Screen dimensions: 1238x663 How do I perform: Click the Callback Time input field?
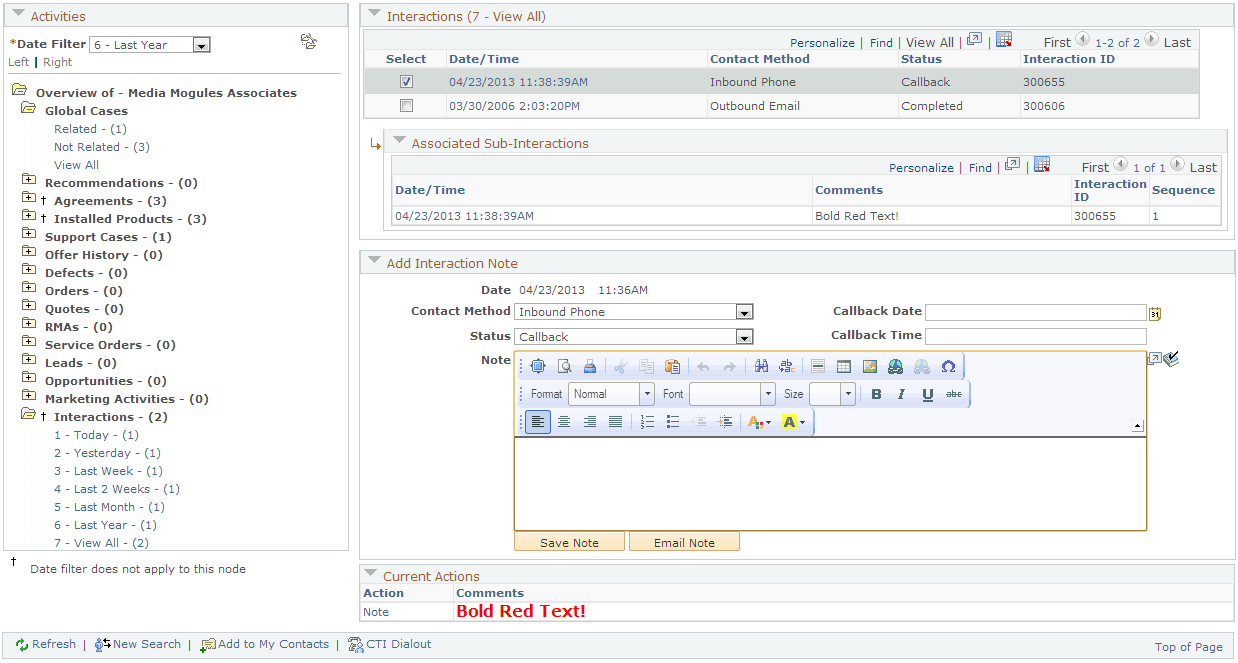click(1035, 336)
